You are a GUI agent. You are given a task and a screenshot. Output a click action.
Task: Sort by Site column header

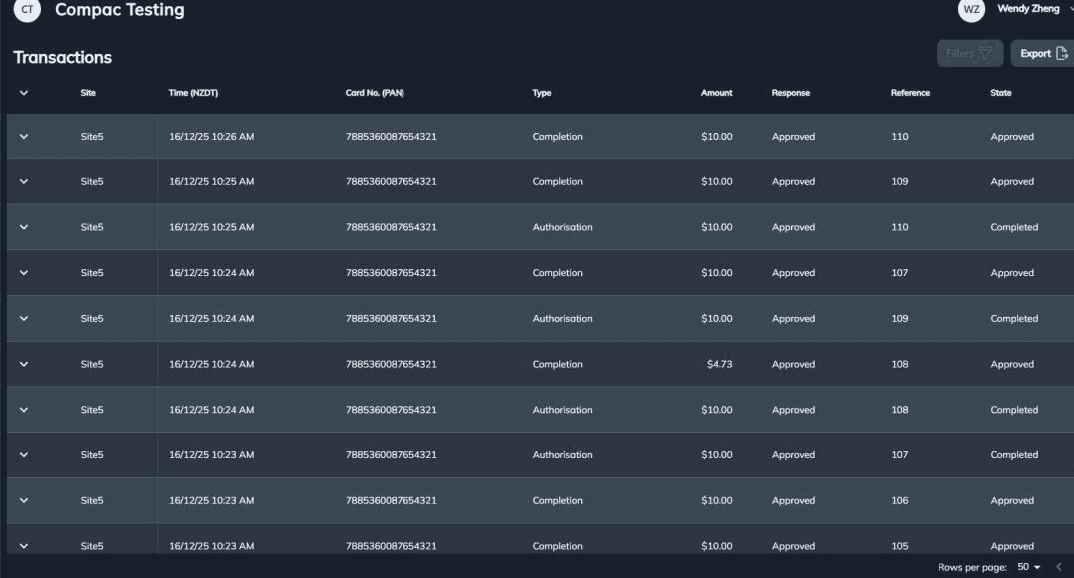(88, 93)
